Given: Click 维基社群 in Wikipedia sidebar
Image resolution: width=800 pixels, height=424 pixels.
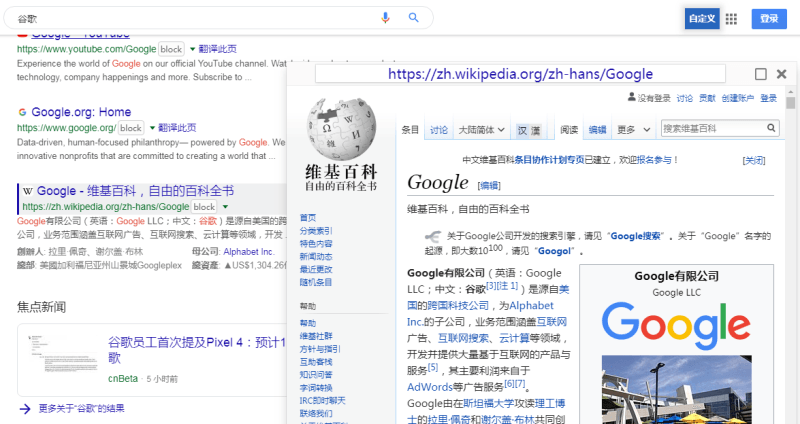Looking at the screenshot, I should pyautogui.click(x=316, y=336).
